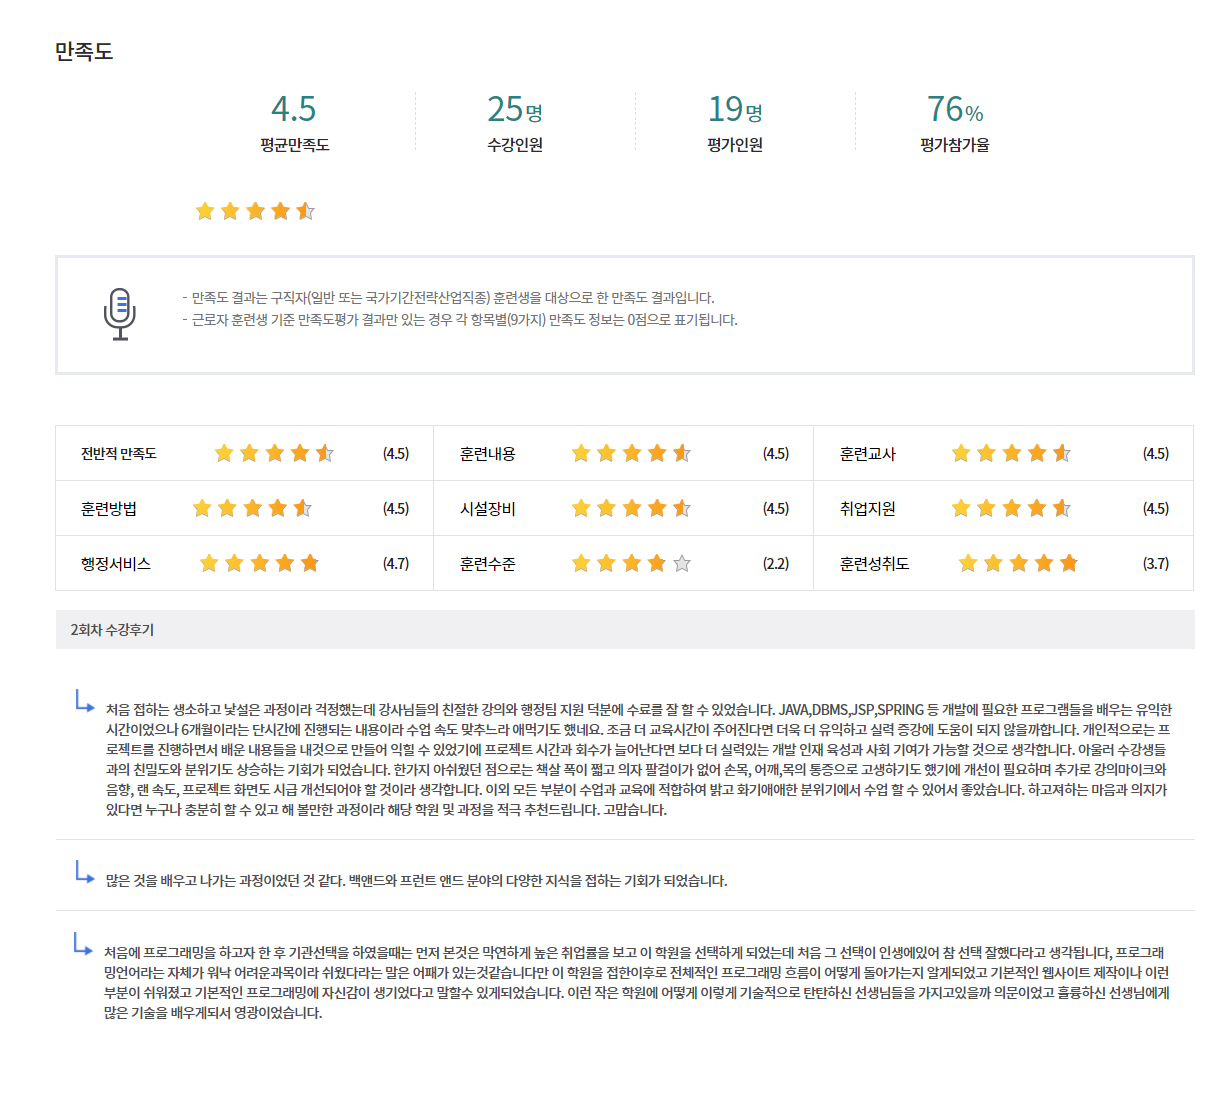1229x1110 pixels.
Task: Click the empty fifth star in the 훈련수준 row
Action: point(682,563)
